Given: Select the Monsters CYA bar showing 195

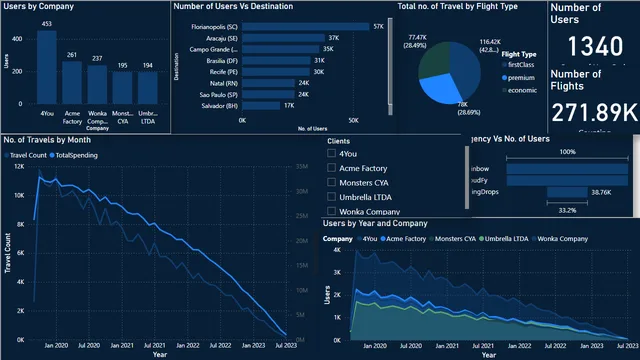Looking at the screenshot, I should click(x=122, y=88).
